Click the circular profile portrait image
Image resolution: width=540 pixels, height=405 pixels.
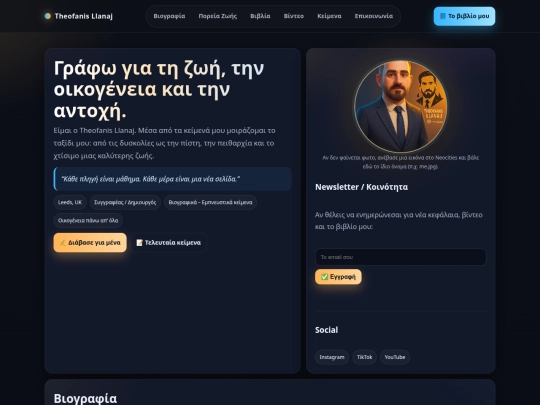[401, 106]
